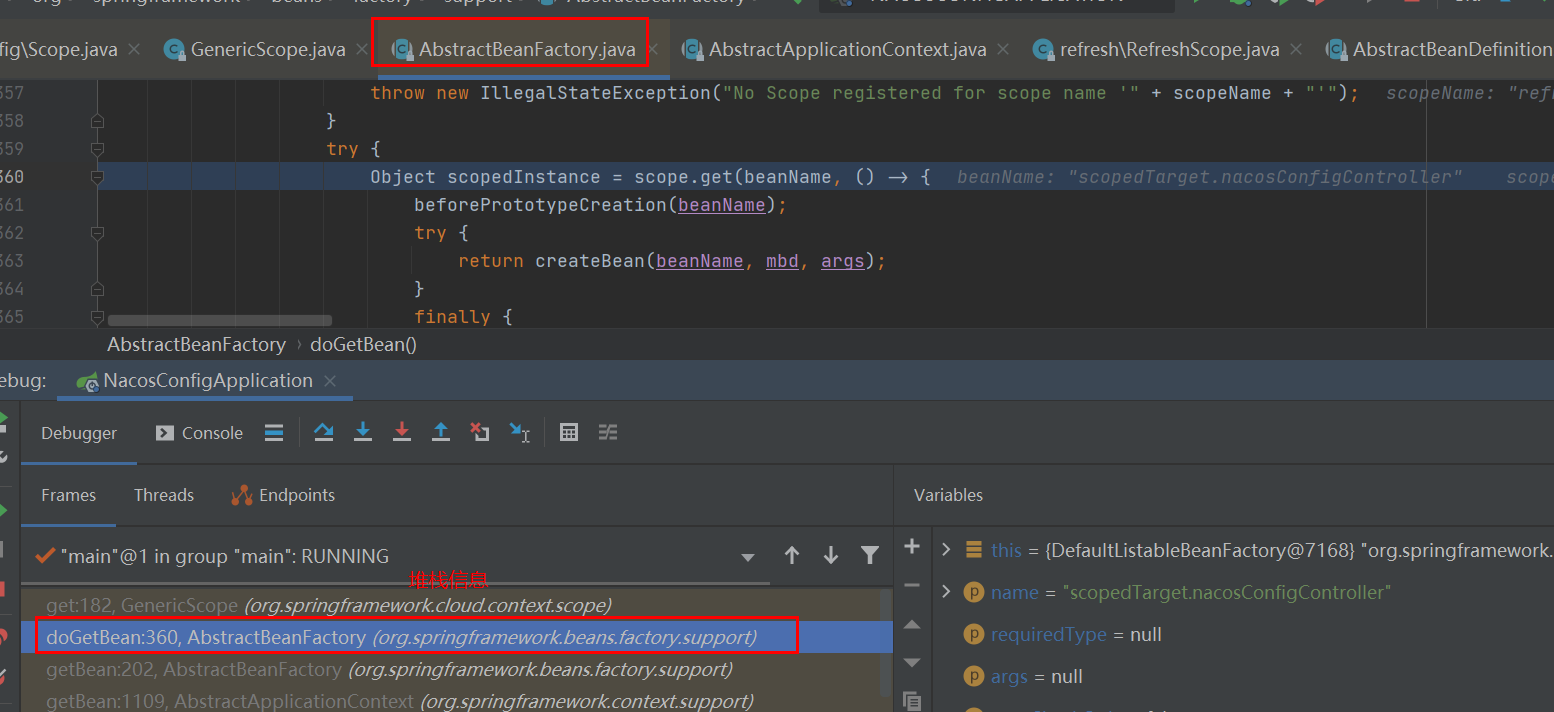Click the editor horizontal scrollbar thumb
1554x712 pixels.
pyautogui.click(x=219, y=320)
